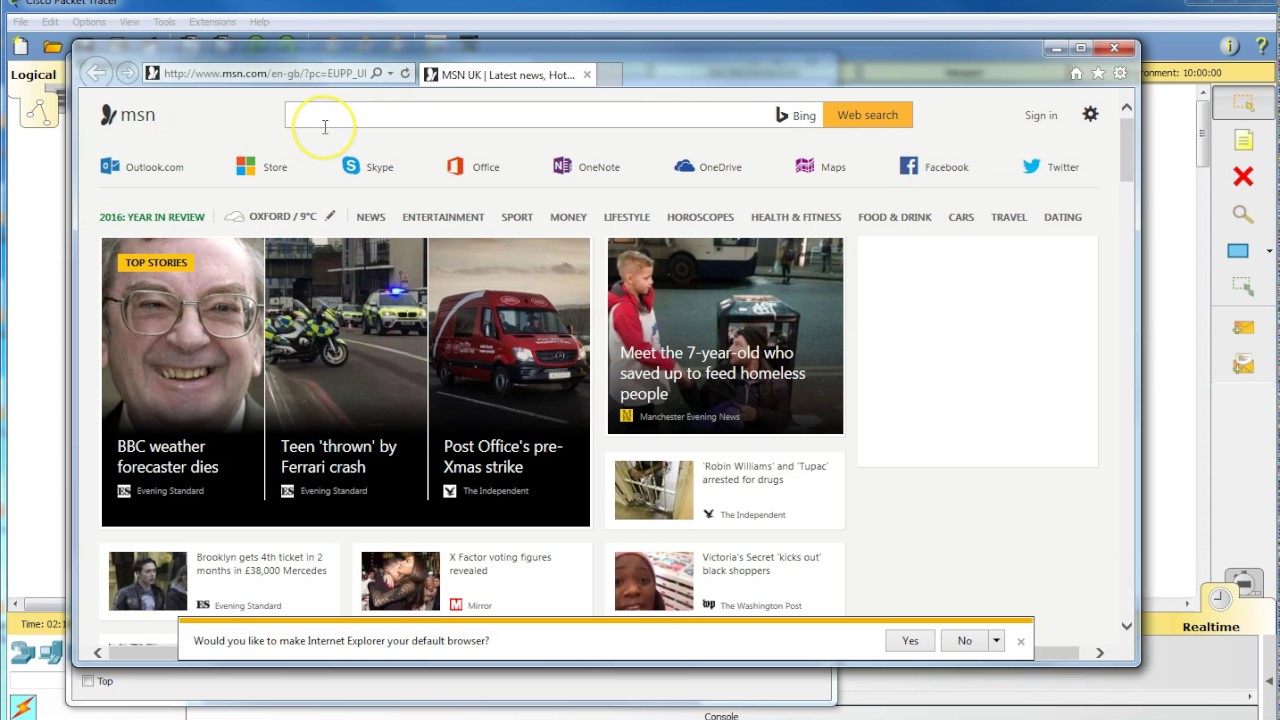Open Teen 'thrown' by Ferrari crash story

coord(346,382)
